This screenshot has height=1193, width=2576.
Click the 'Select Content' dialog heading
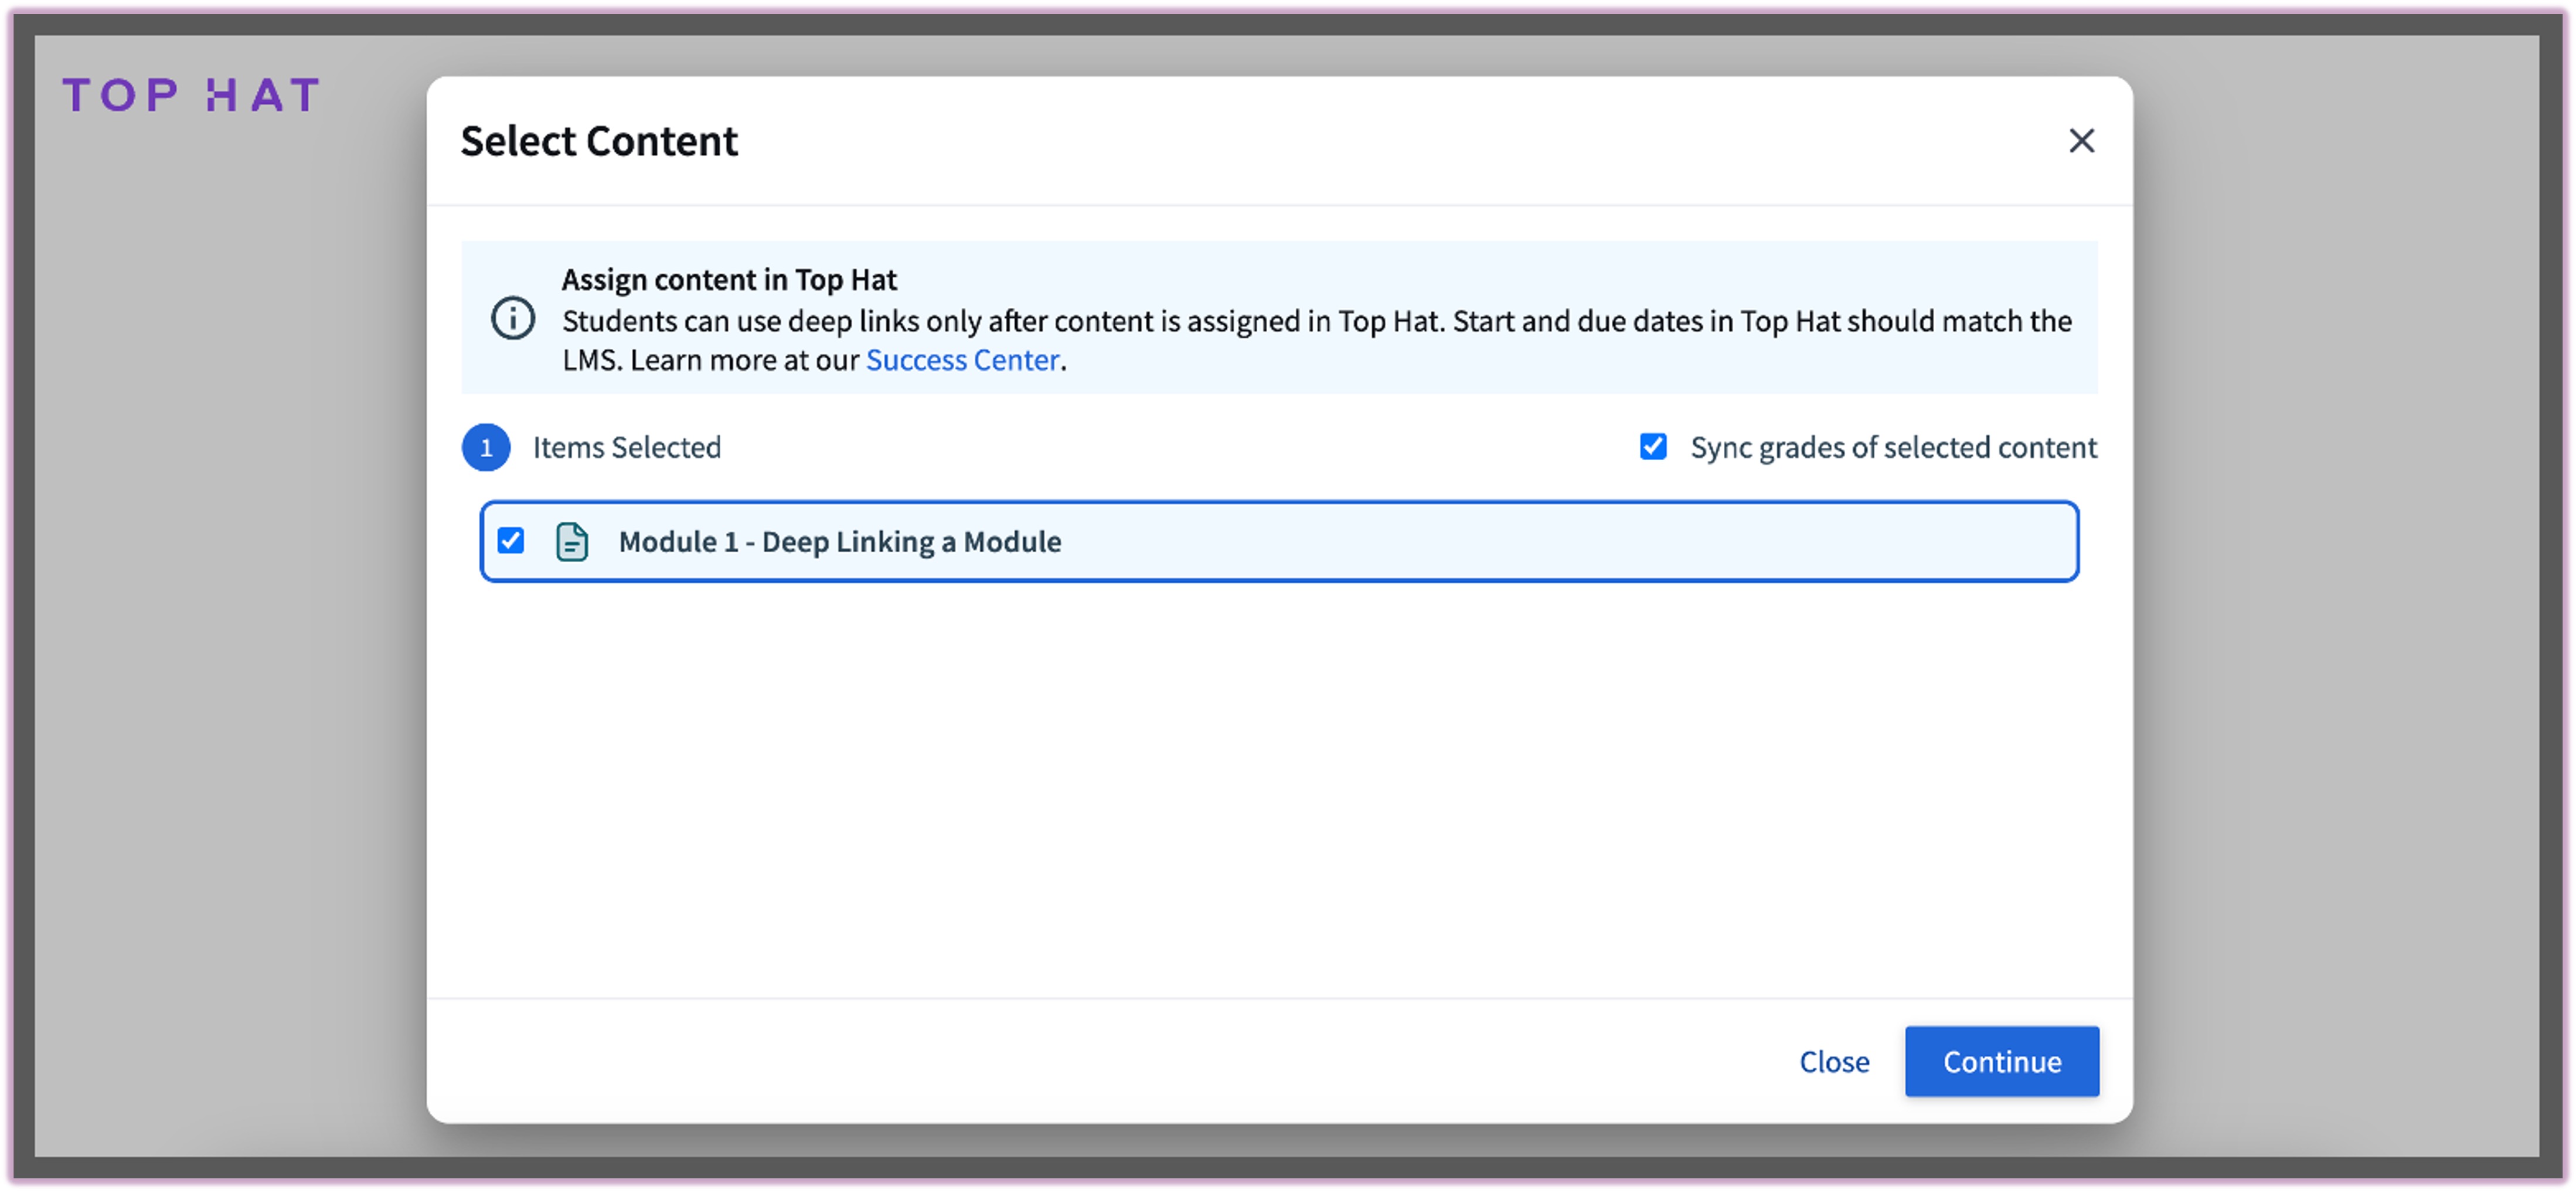[x=598, y=141]
